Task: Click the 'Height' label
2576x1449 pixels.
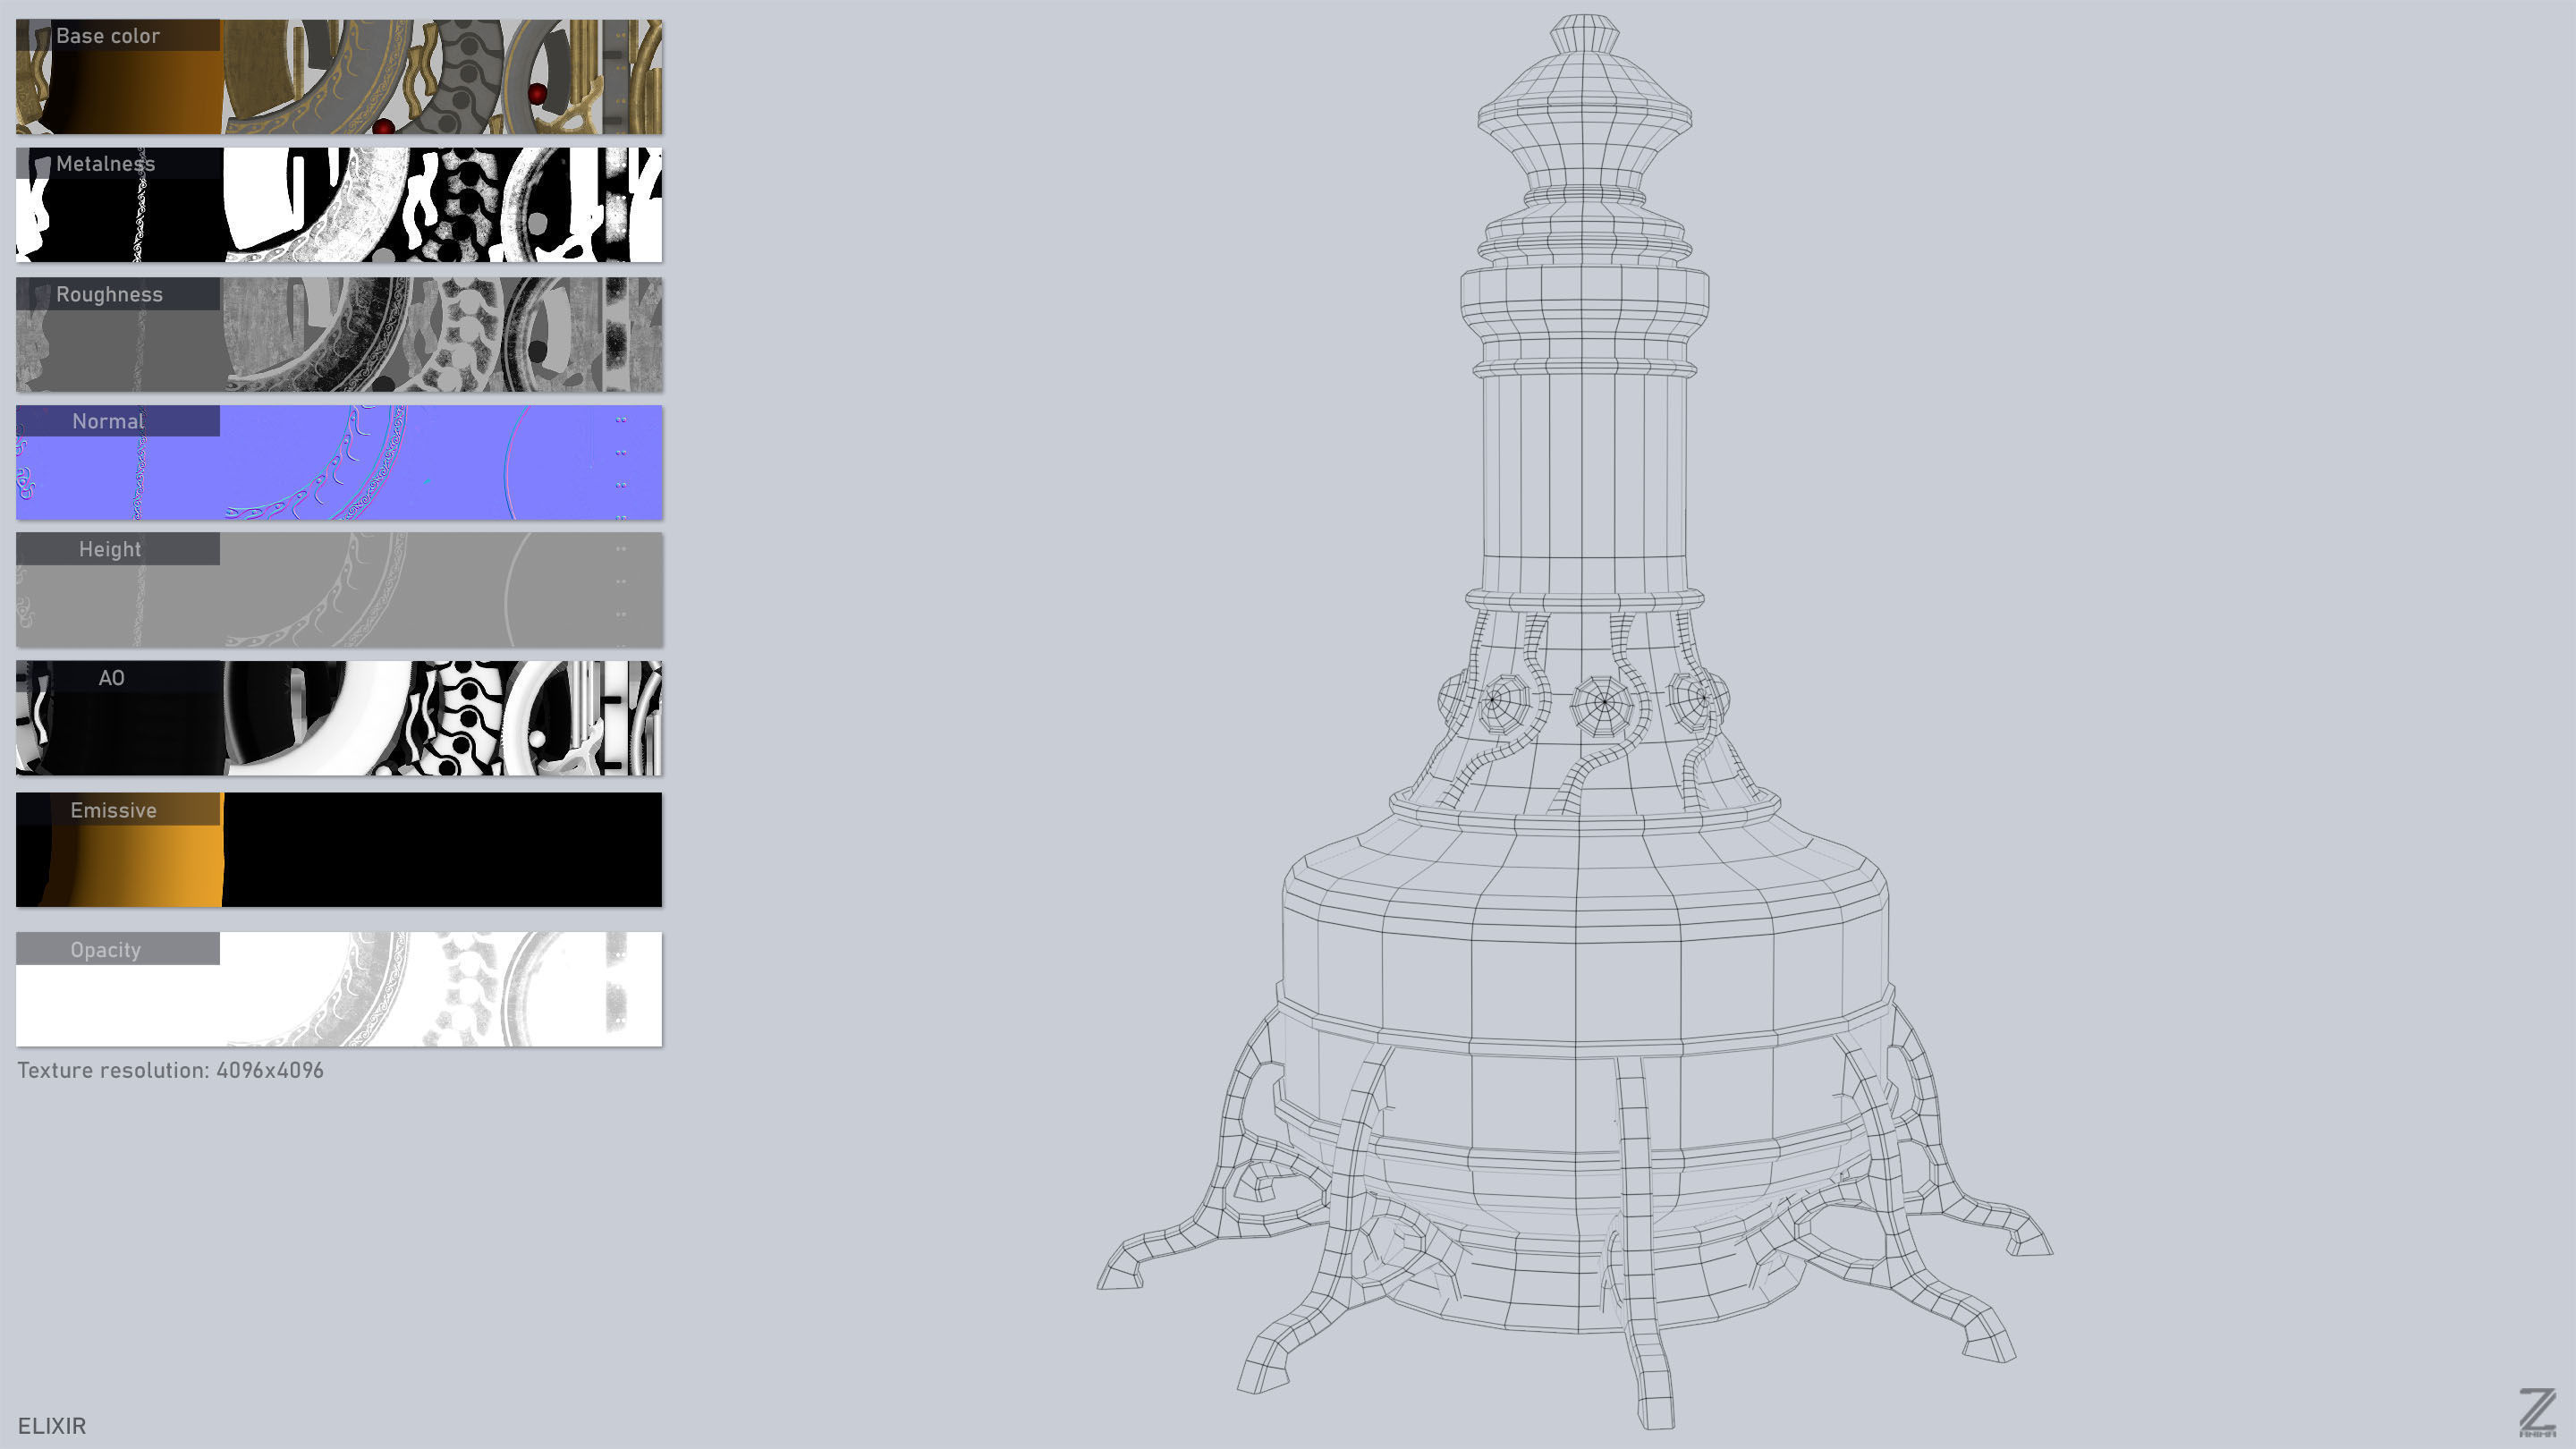Action: coord(110,549)
